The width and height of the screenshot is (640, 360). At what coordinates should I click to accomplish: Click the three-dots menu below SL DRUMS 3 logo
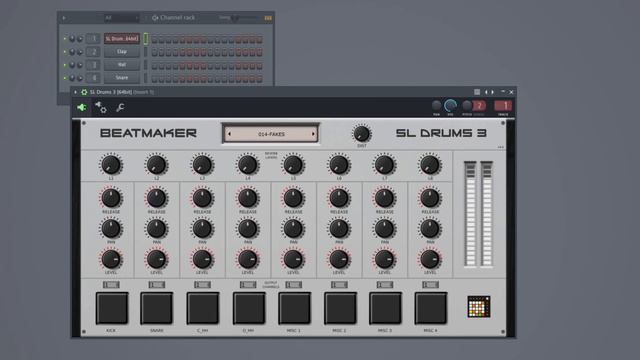pos(501,147)
